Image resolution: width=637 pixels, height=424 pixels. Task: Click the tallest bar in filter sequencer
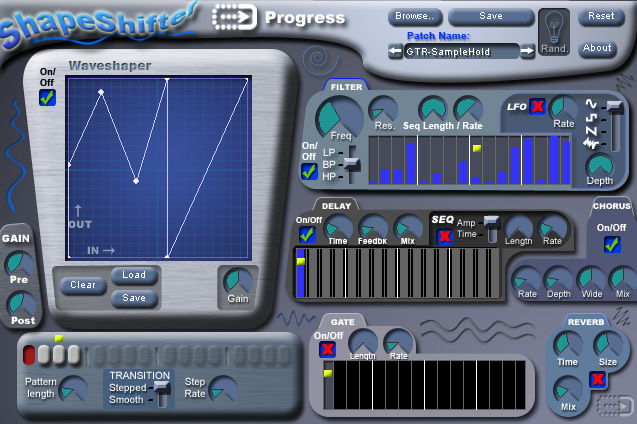tap(554, 160)
